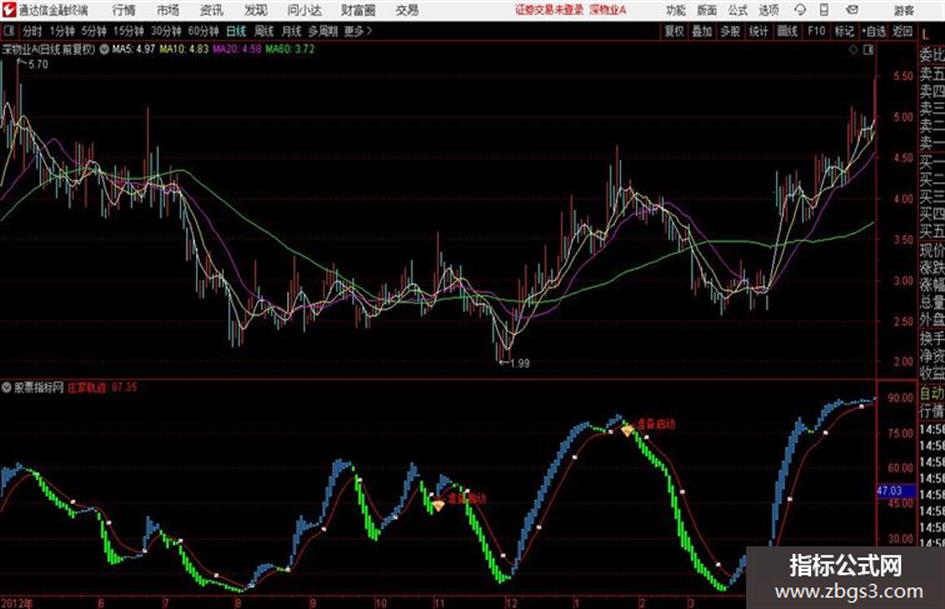Select the 周线 period tab
The width and height of the screenshot is (945, 609).
click(264, 31)
